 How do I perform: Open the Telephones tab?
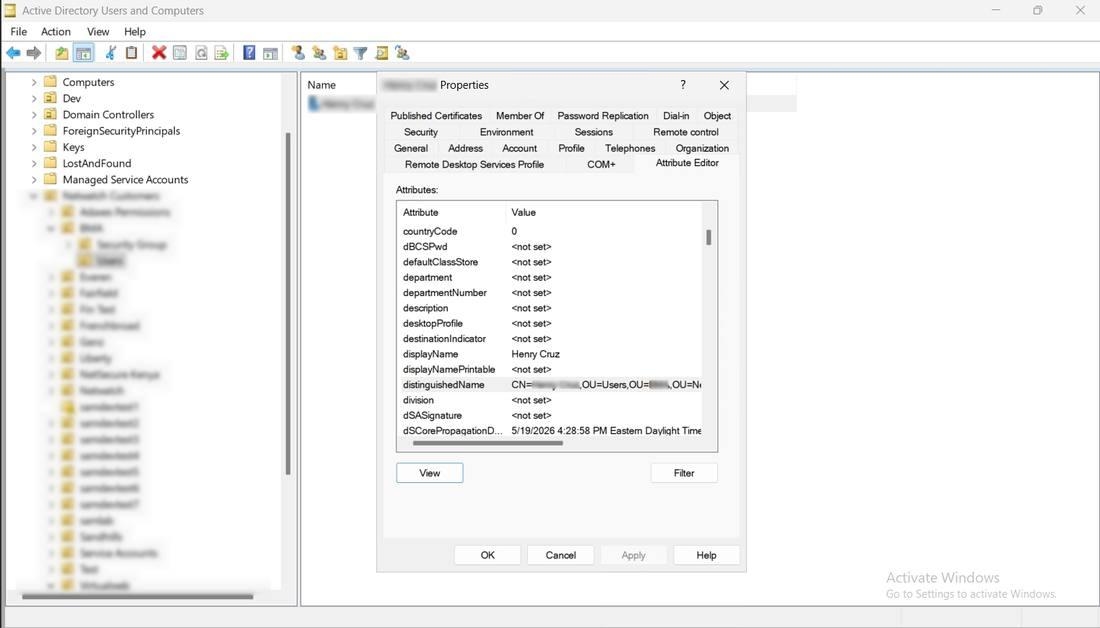pos(630,148)
